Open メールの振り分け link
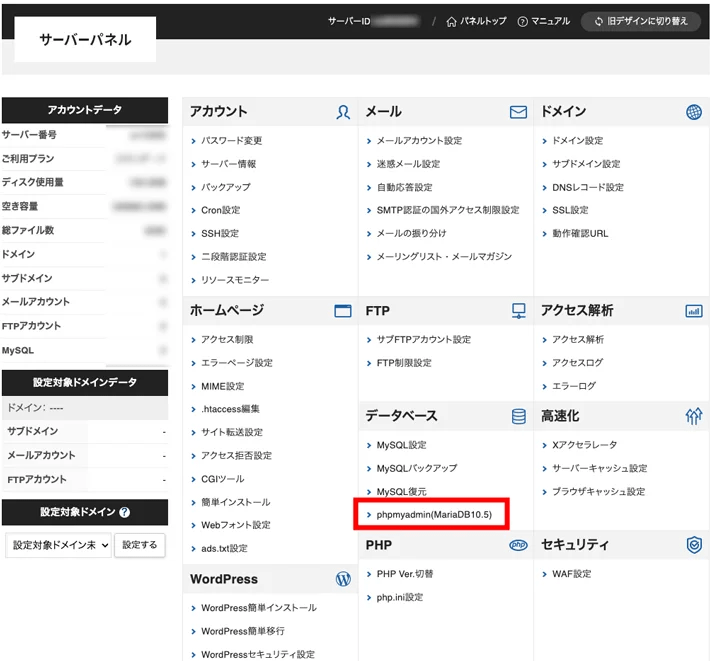 tap(411, 234)
